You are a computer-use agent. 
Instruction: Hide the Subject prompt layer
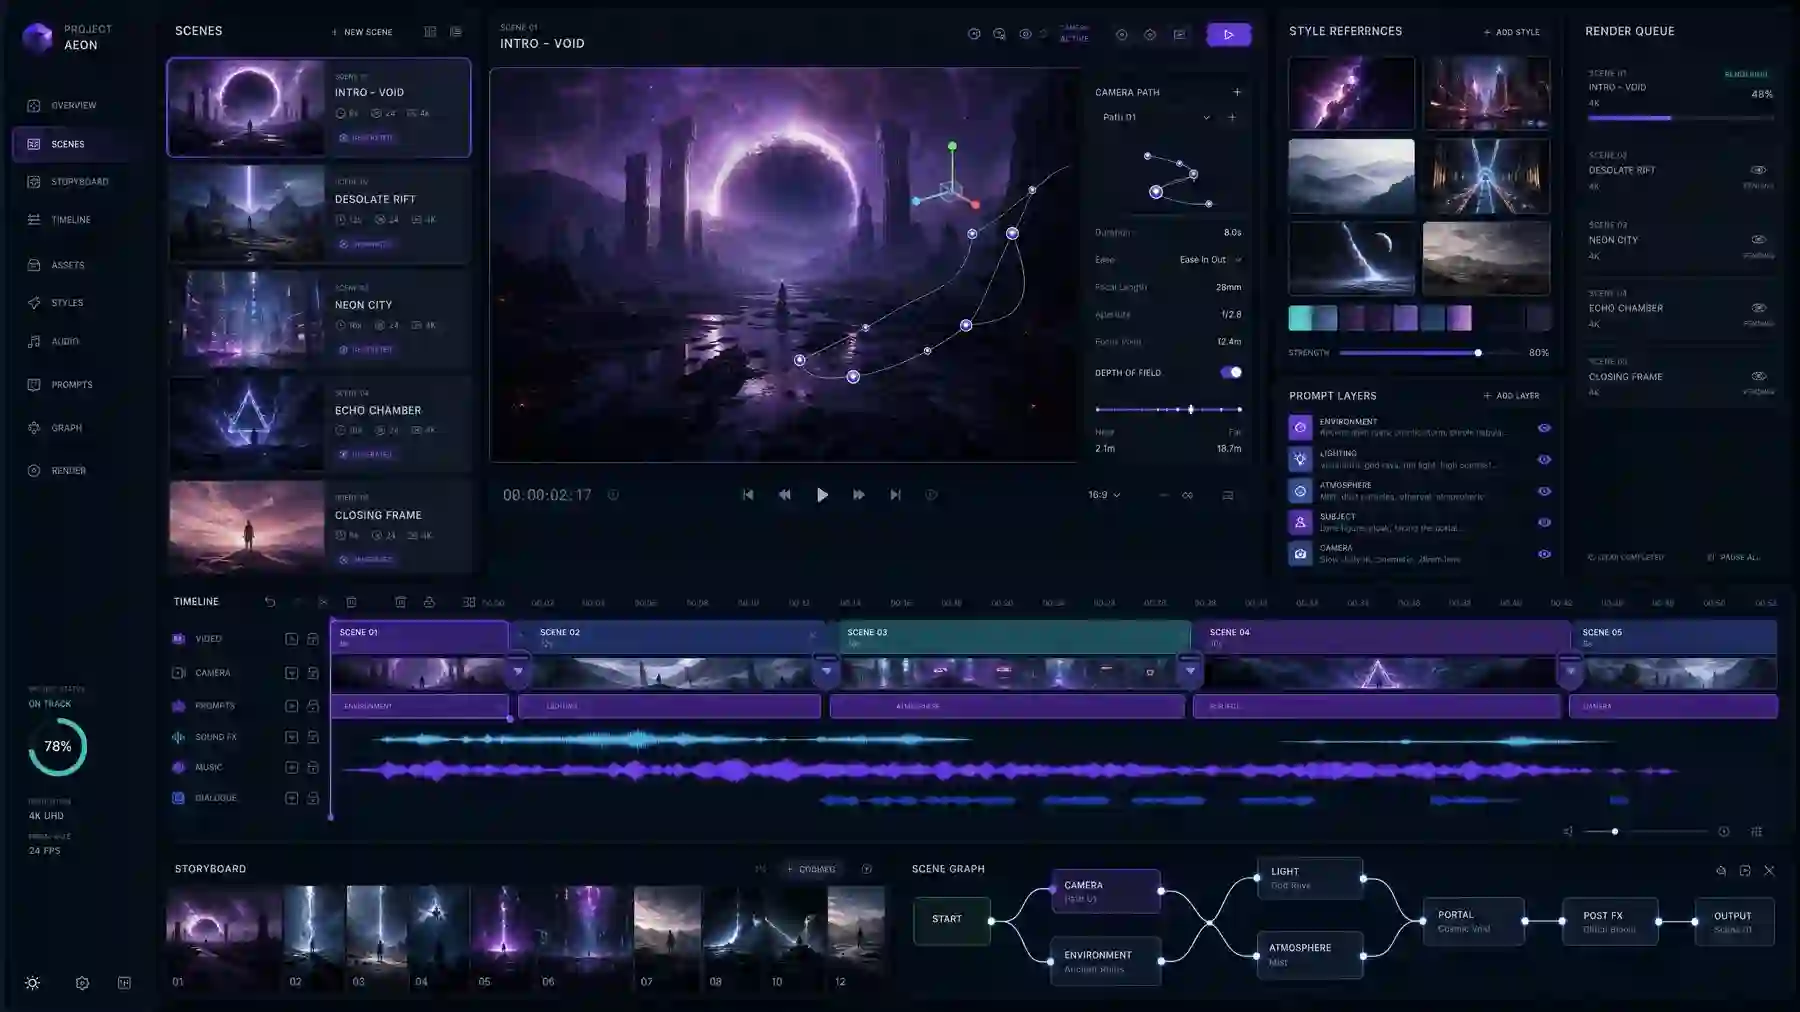click(1544, 522)
